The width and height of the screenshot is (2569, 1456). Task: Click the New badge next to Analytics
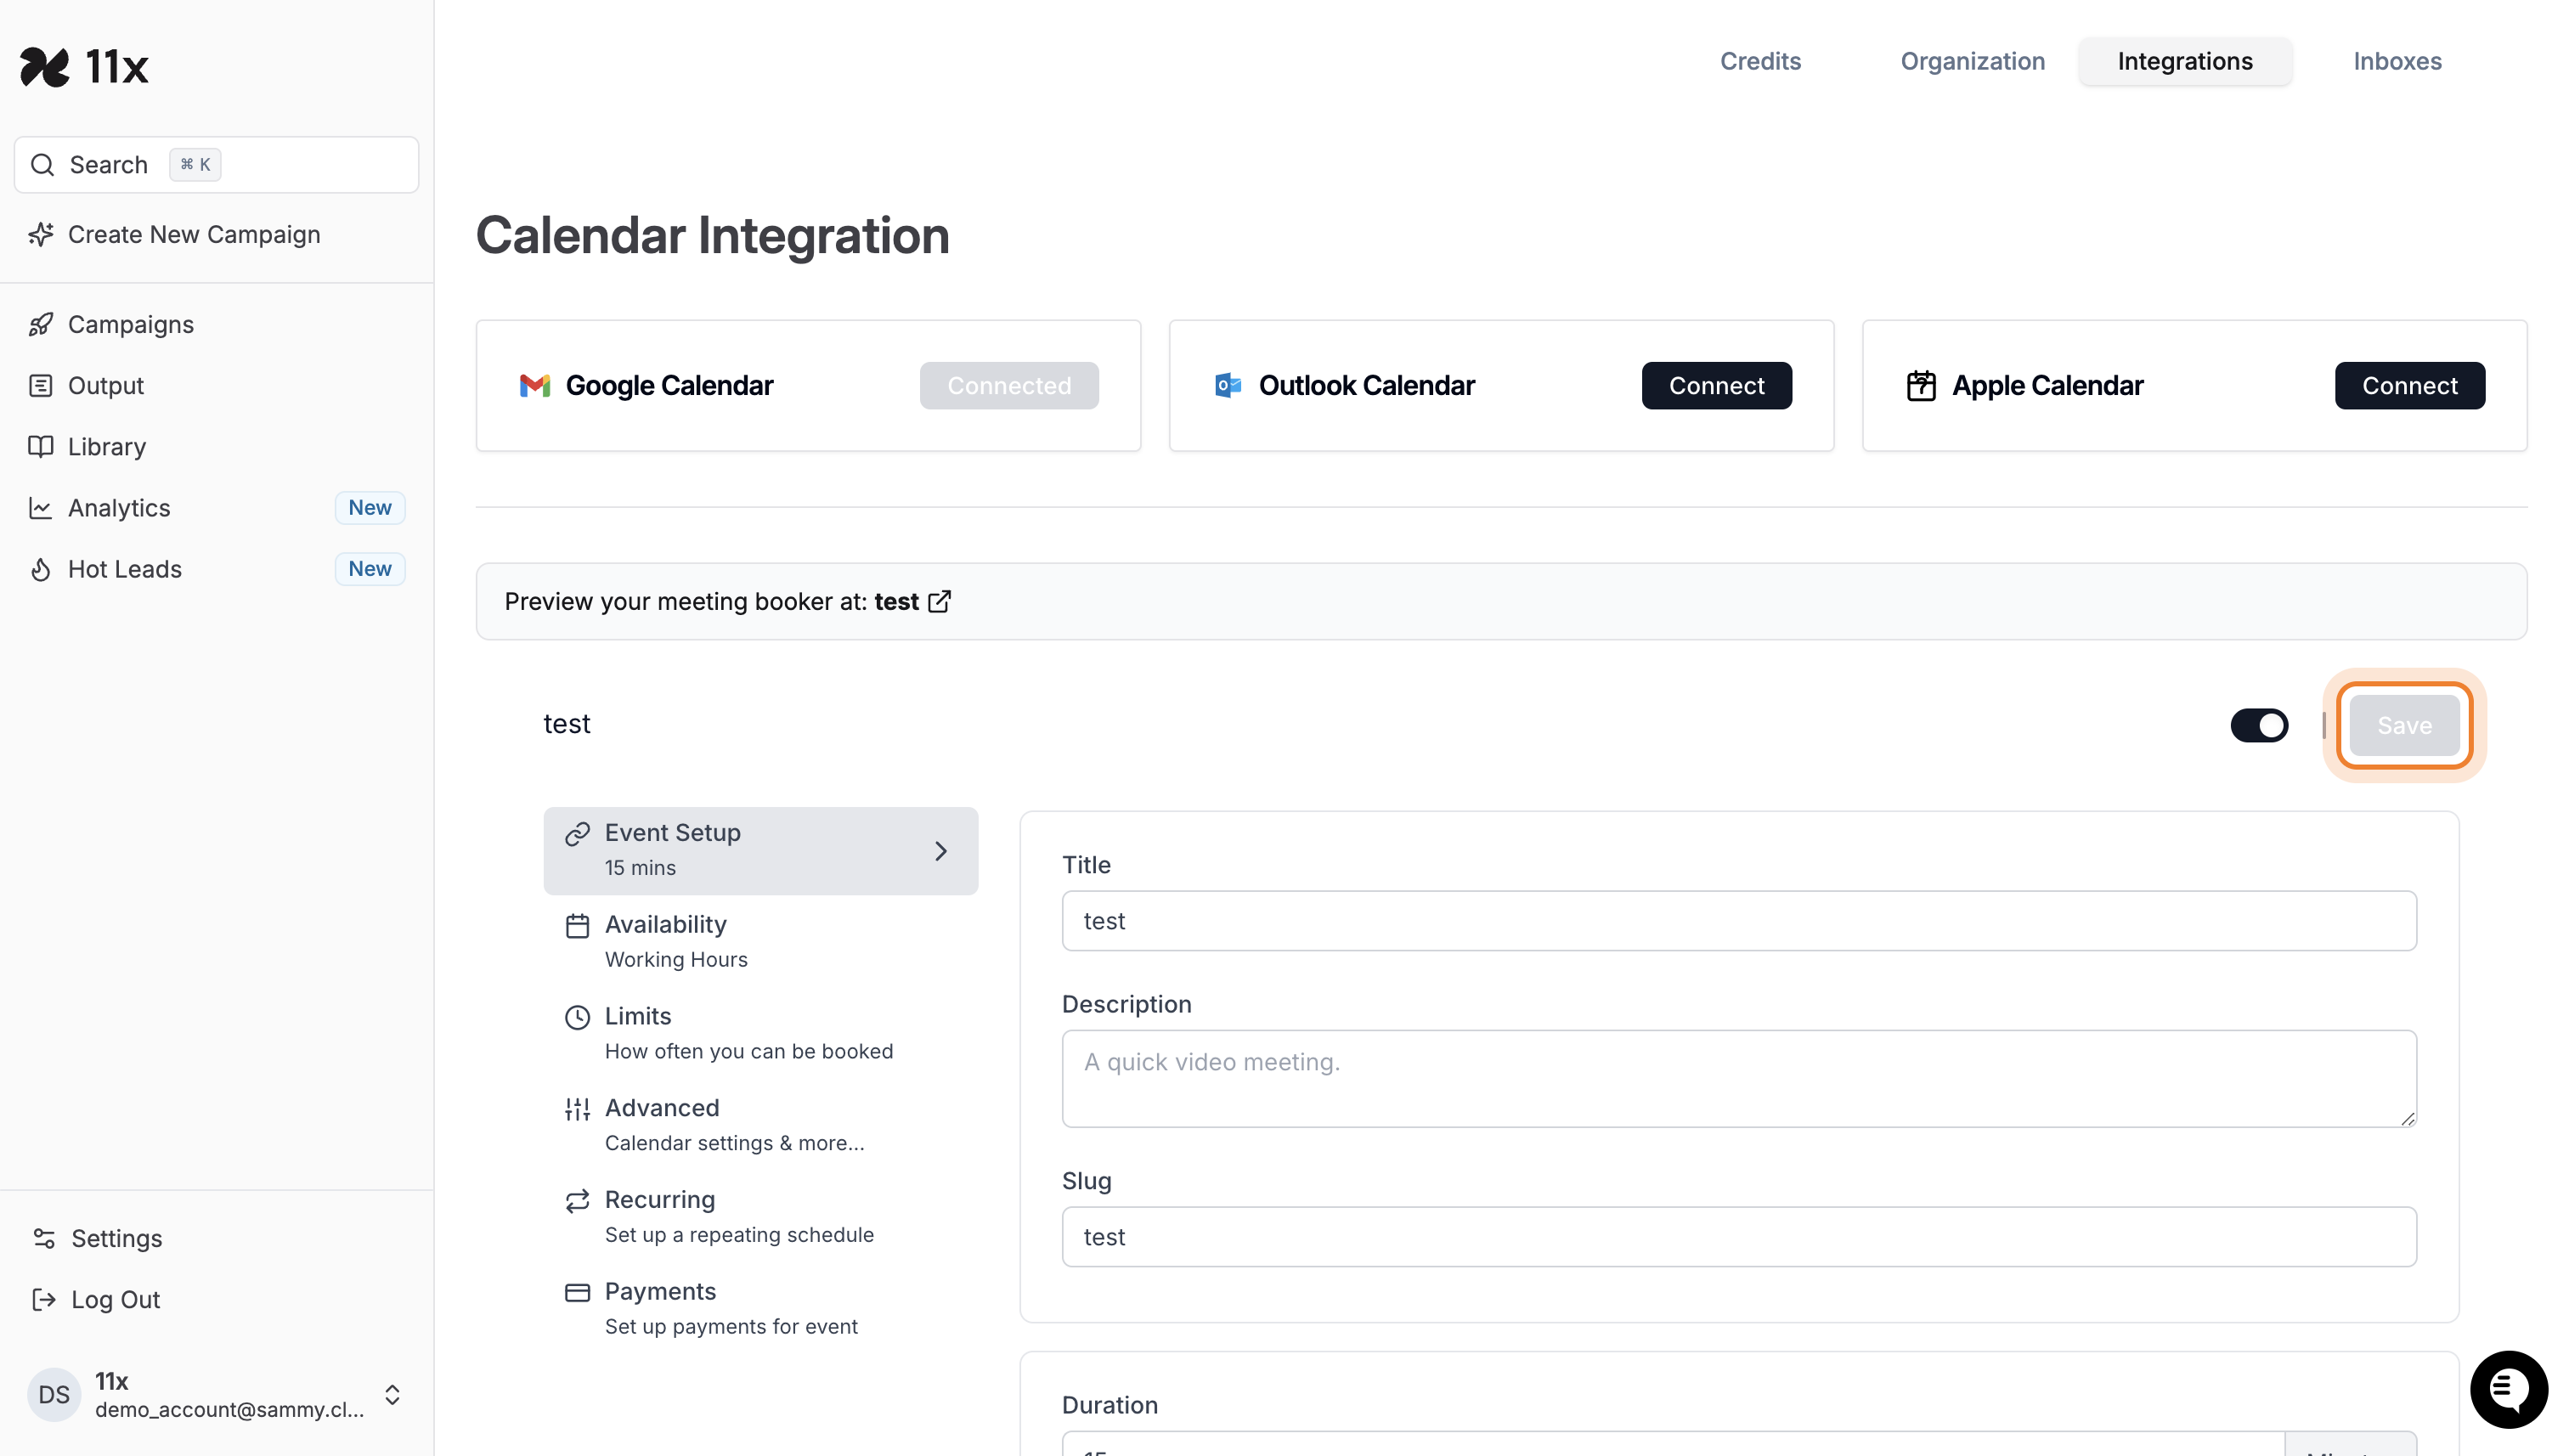pos(369,508)
